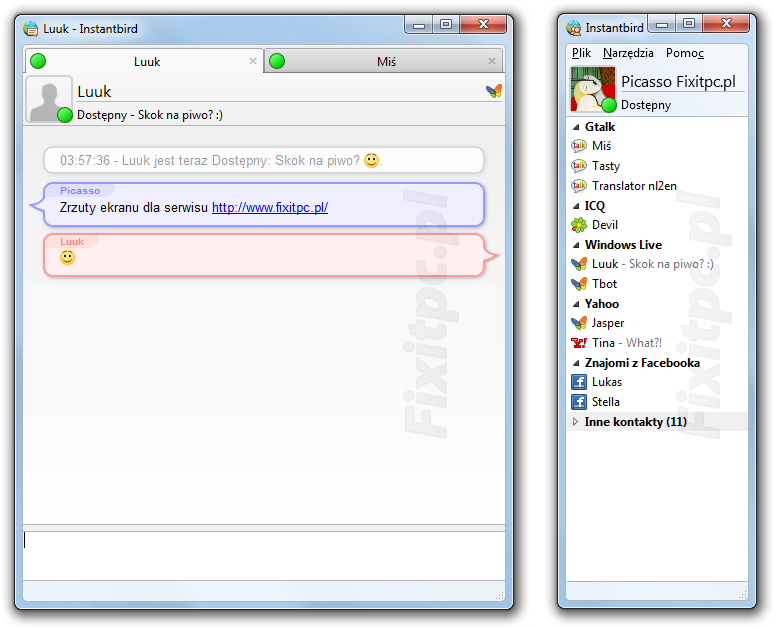Open the Pomoc menu
The height and width of the screenshot is (628, 775).
685,53
